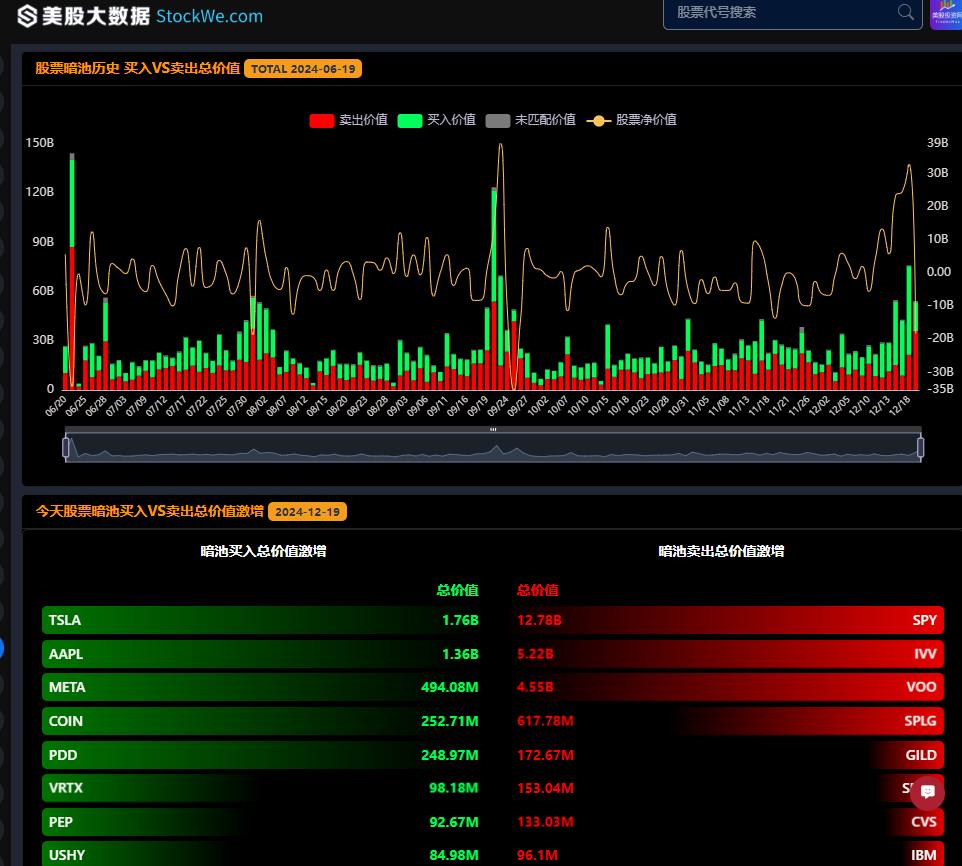Click the StockWe.com site link
962x866 pixels.
pos(209,16)
